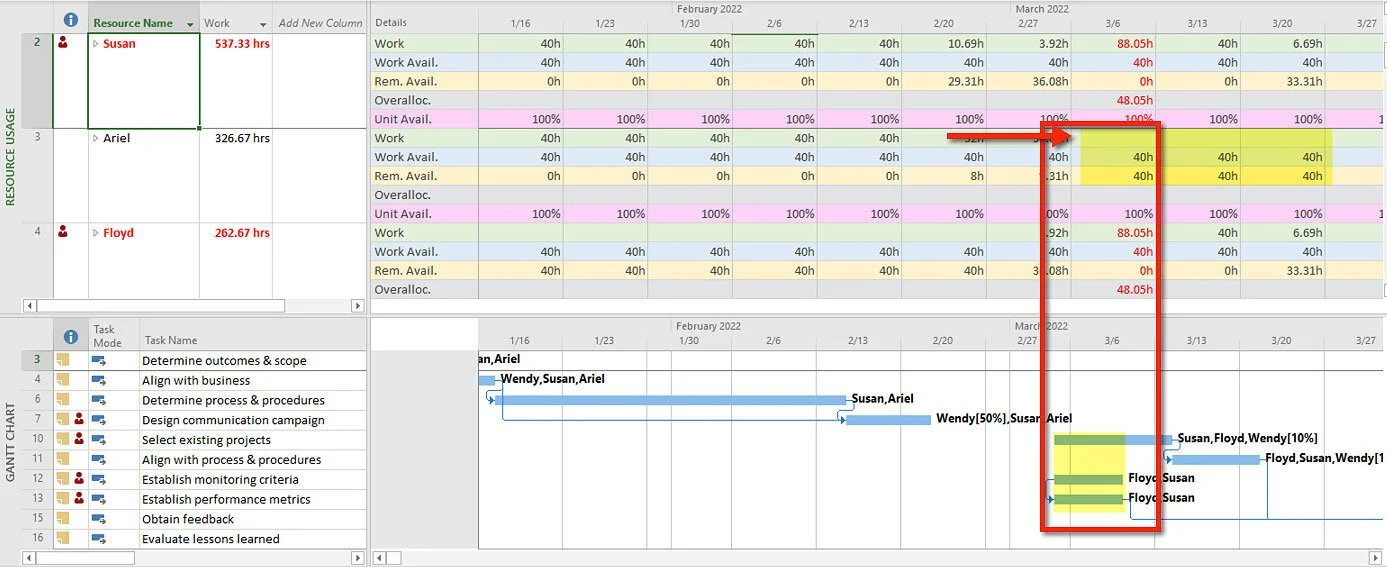Click the note icon for Determine outcomes & scope

pyautogui.click(x=62, y=360)
